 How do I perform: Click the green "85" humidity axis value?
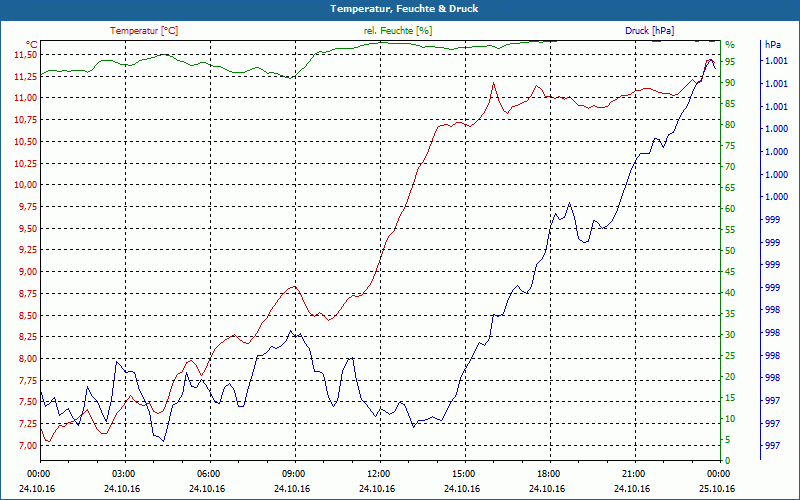click(x=730, y=104)
